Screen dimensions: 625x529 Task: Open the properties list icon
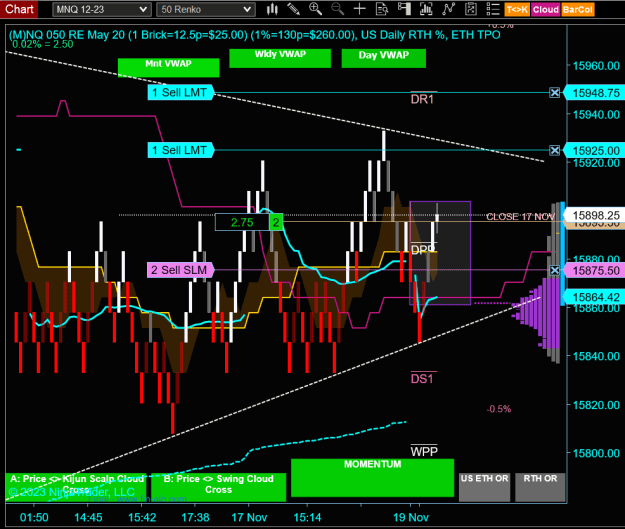[x=493, y=9]
